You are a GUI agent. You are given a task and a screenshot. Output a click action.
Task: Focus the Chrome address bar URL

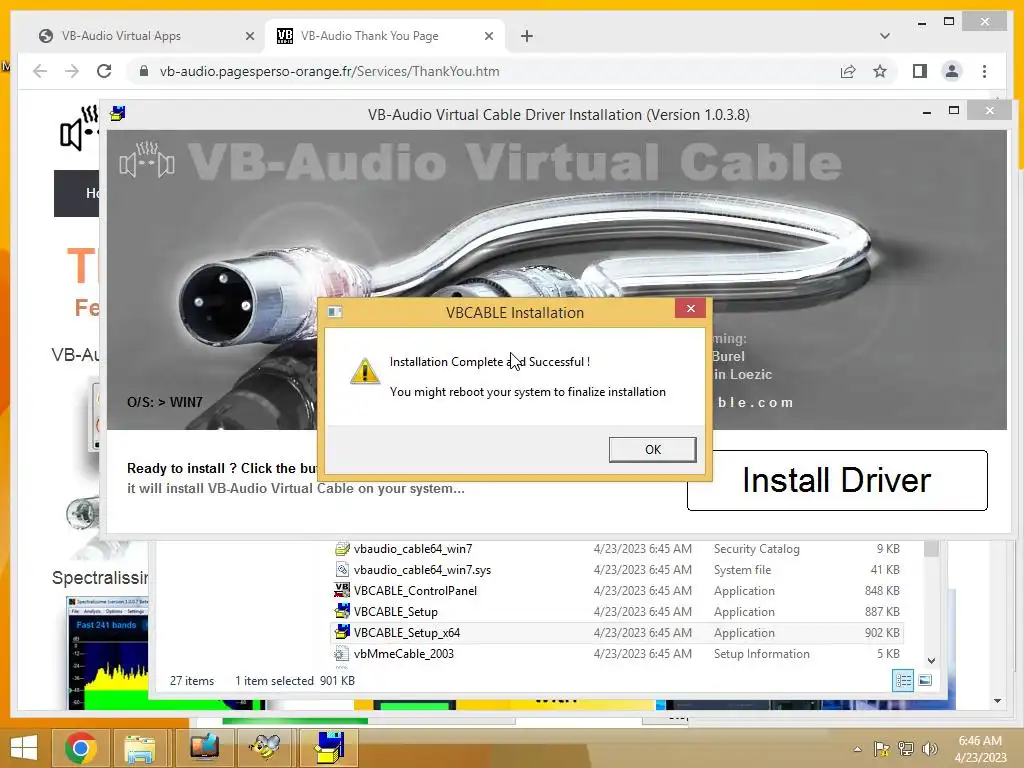point(329,71)
